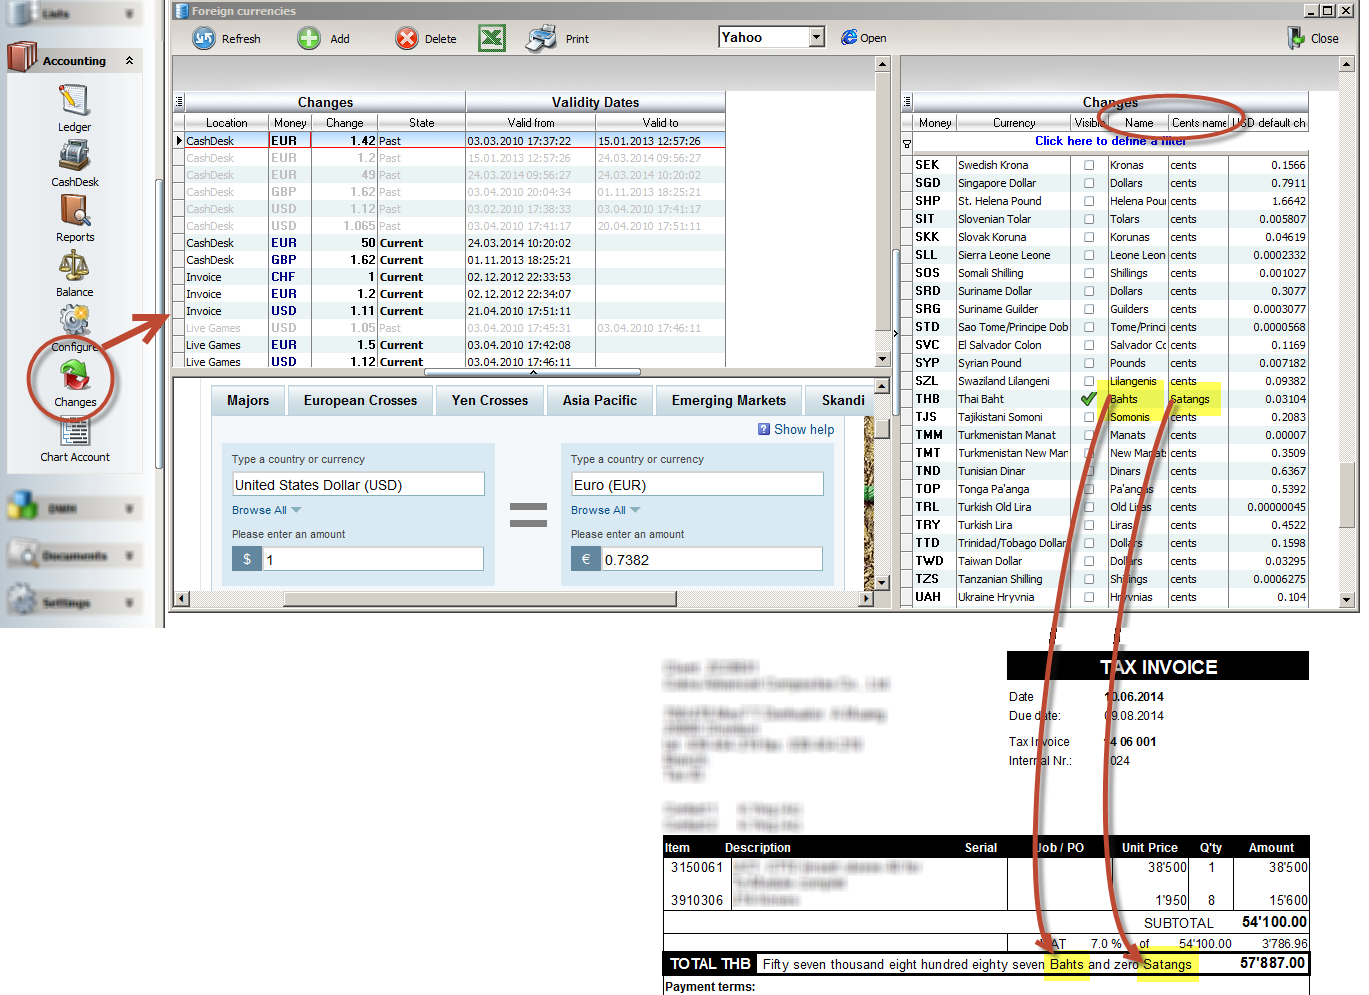Viewport: 1369px width, 995px height.
Task: Open the CashDesk sidebar icon
Action: point(74,156)
